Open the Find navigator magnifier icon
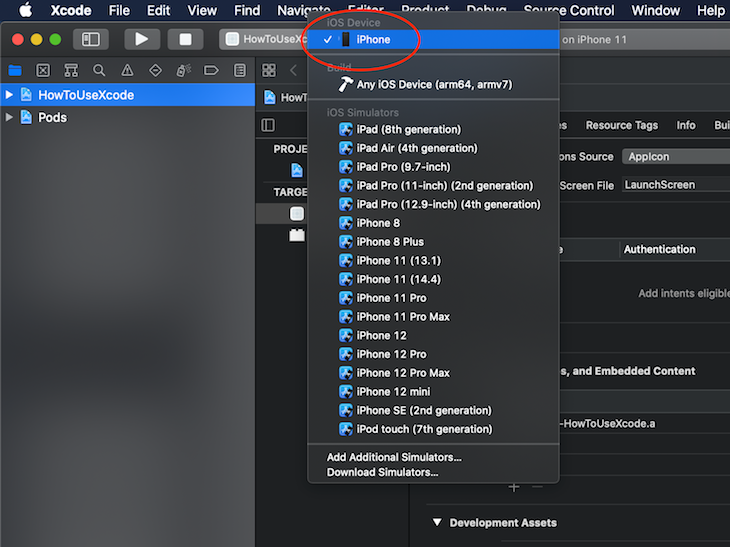The width and height of the screenshot is (730, 547). [99, 70]
